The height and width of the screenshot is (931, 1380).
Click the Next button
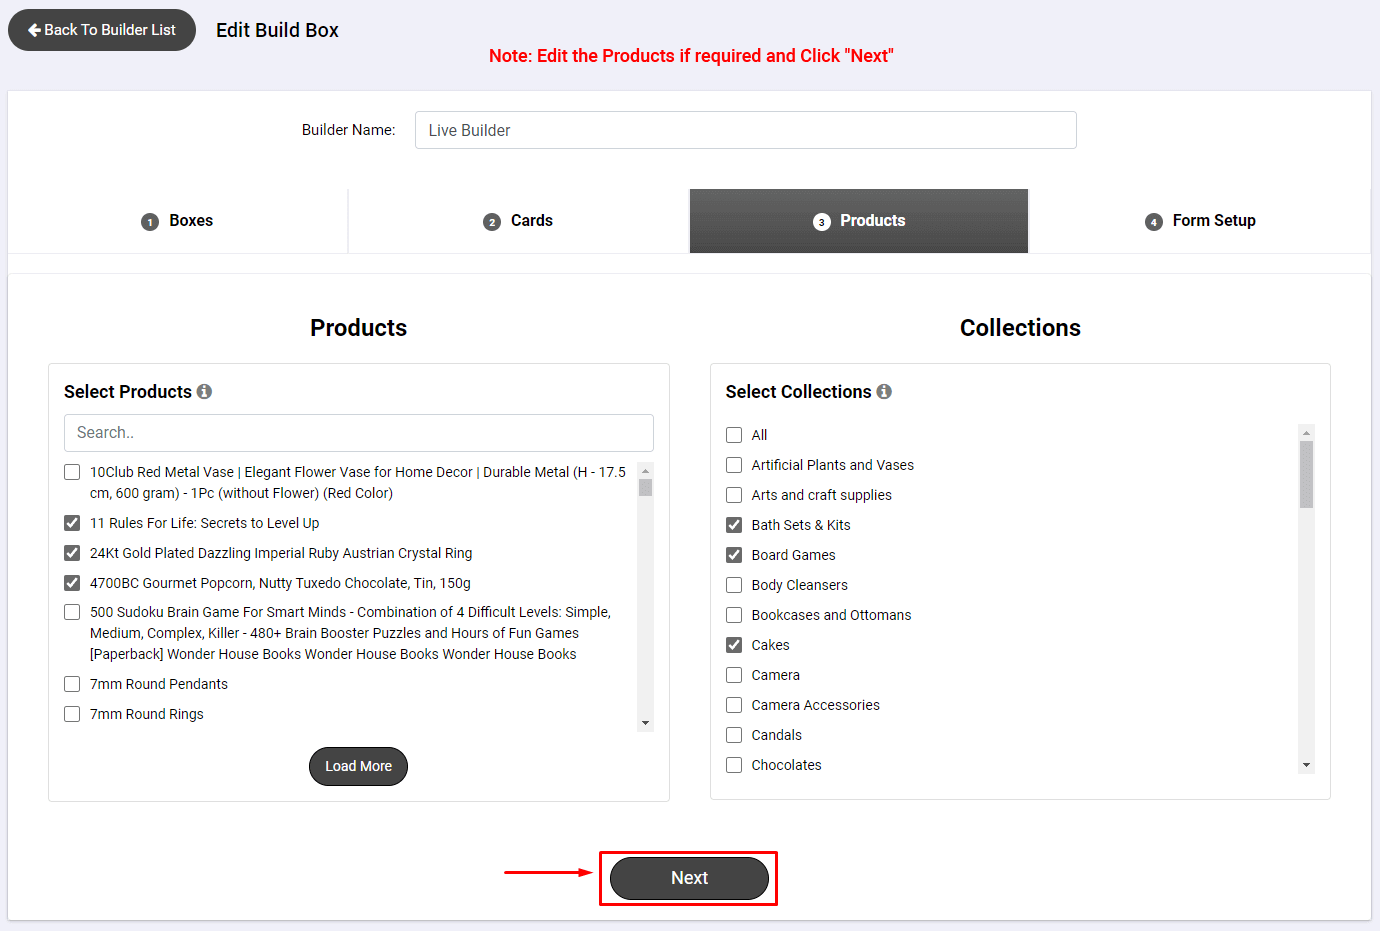pos(689,878)
